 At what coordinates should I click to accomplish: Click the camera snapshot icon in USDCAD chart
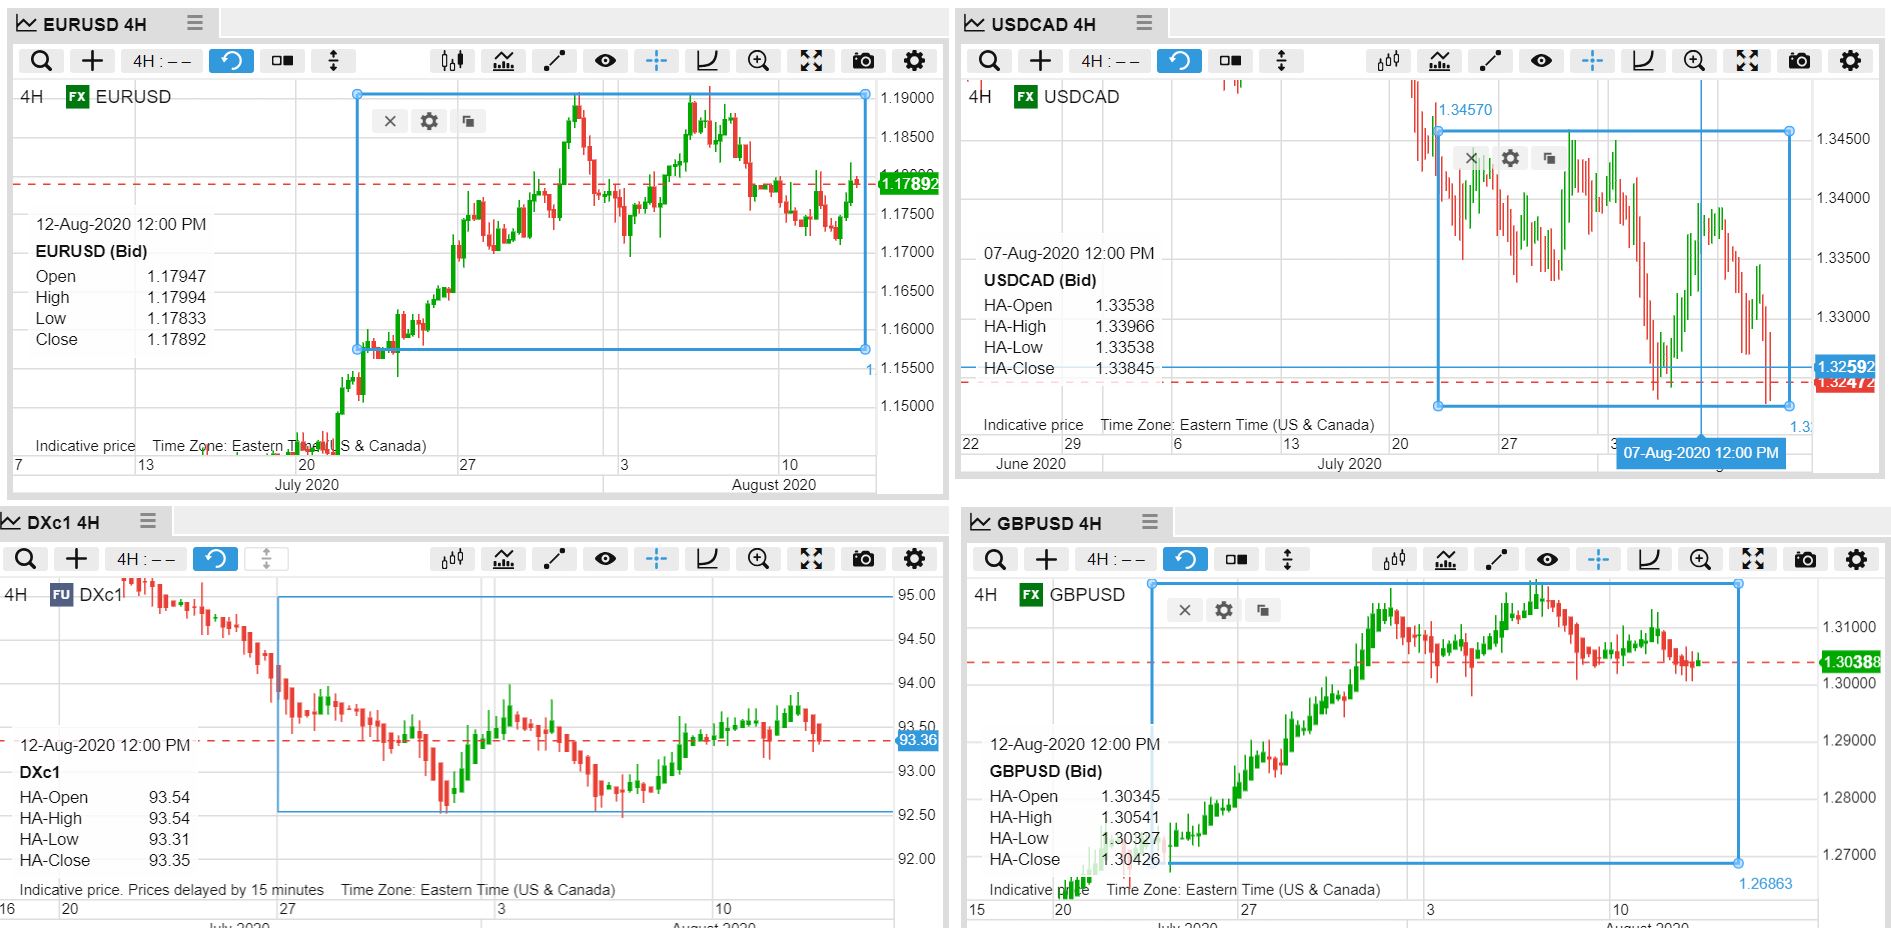point(1799,61)
